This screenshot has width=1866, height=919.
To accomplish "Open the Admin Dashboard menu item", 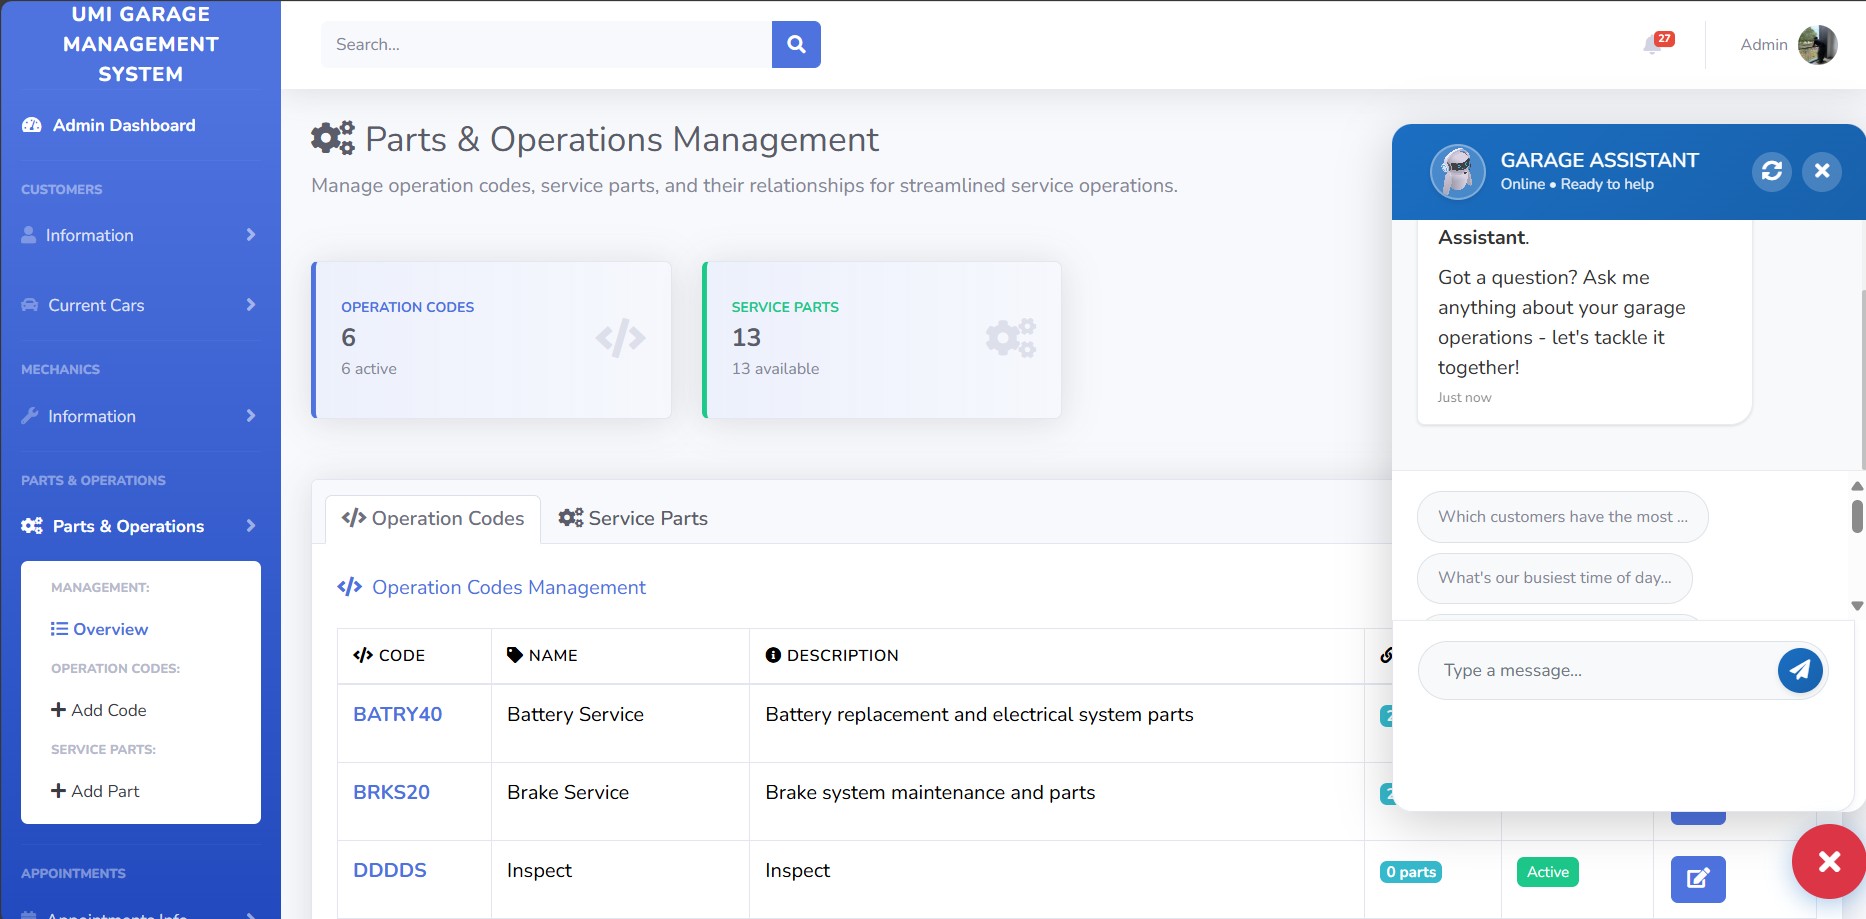I will coord(124,125).
